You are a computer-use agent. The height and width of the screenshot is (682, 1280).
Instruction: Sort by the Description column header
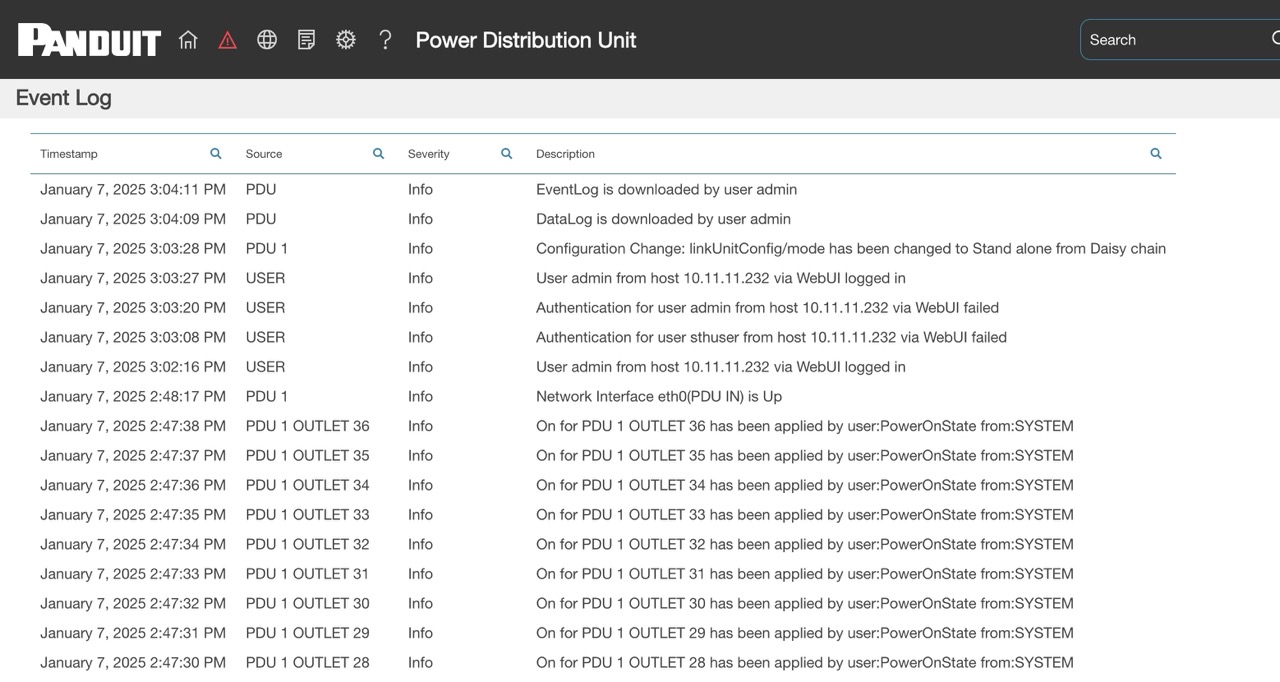coord(565,154)
